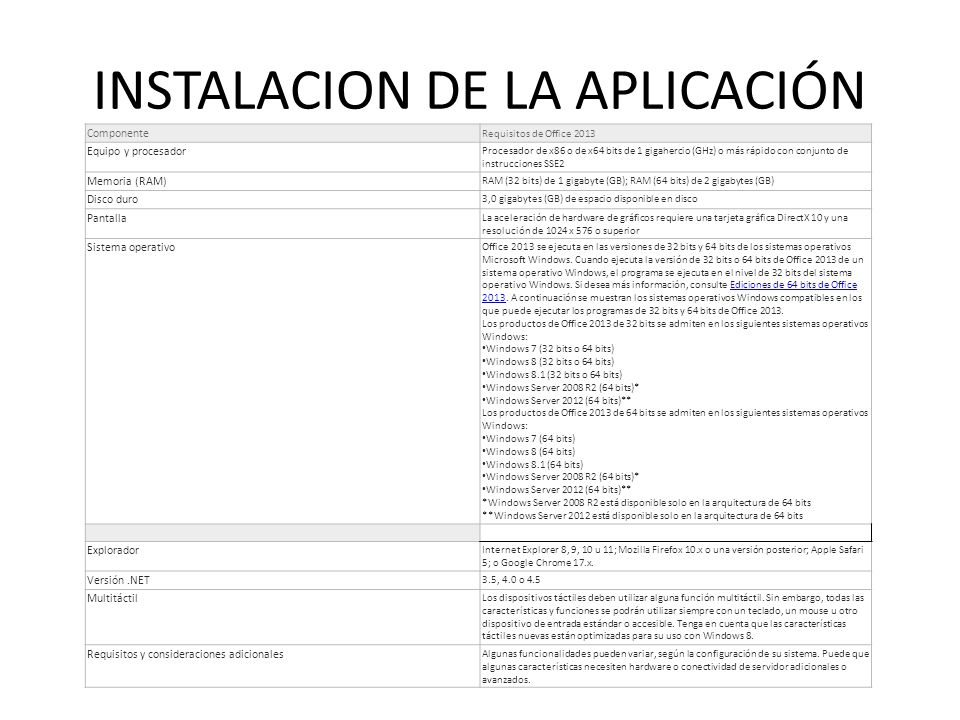Click the 'Disco duro' cell
The width and height of the screenshot is (960, 720).
click(282, 200)
